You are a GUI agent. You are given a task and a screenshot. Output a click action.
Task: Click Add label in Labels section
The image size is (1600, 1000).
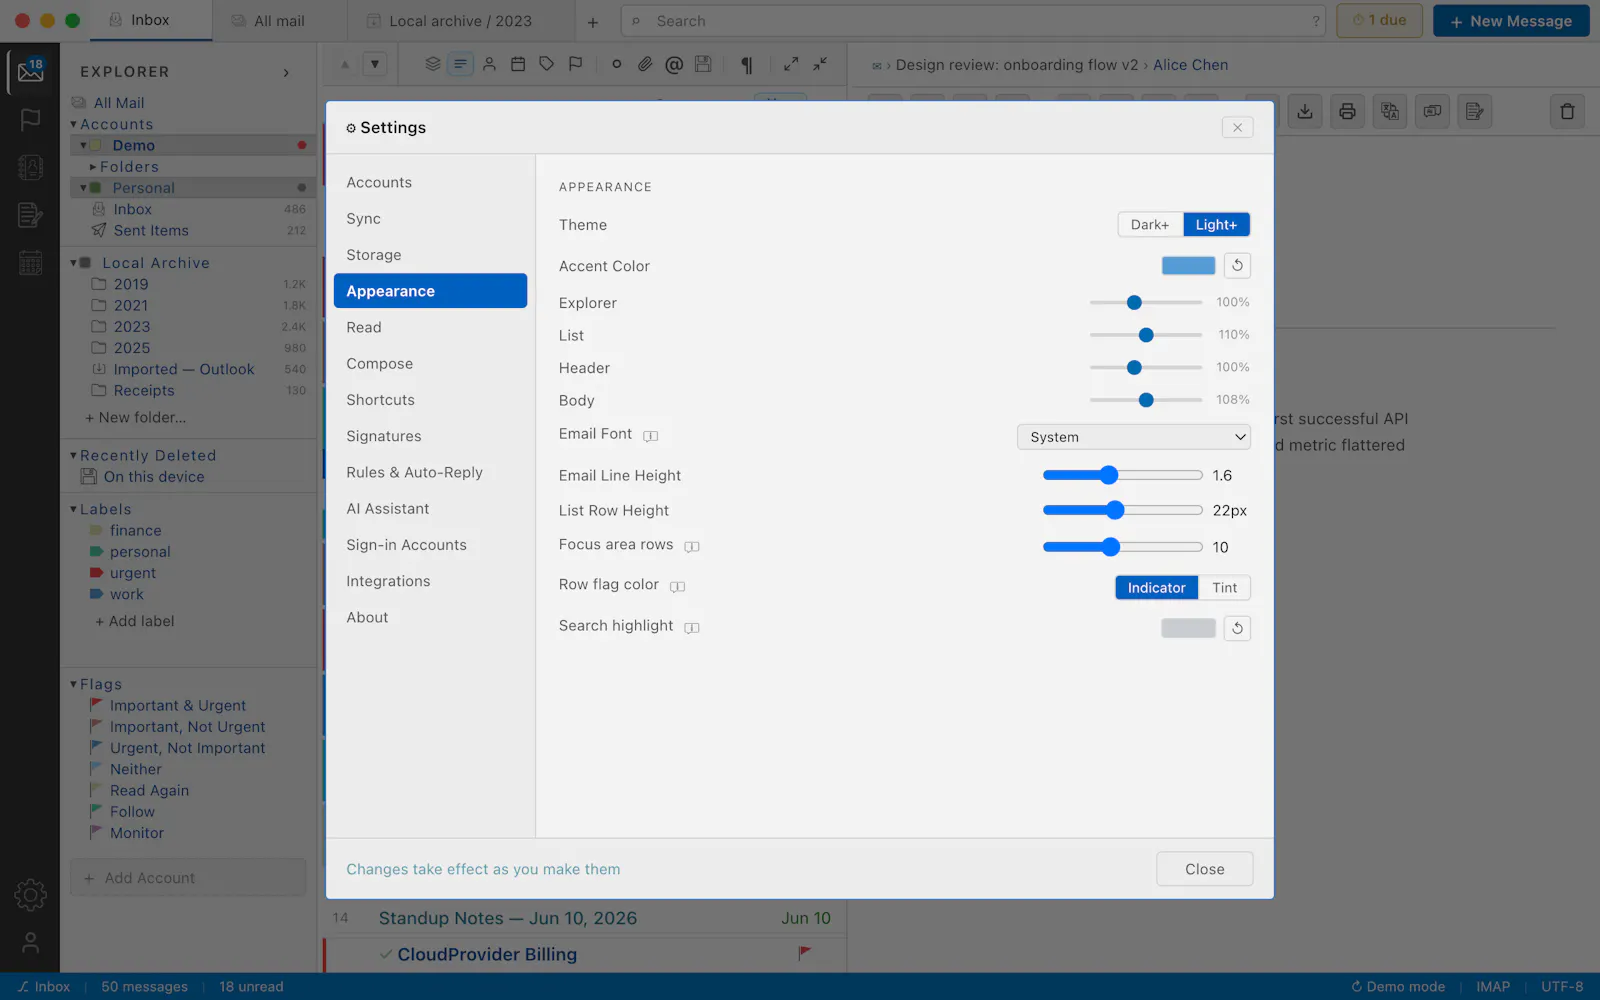click(x=134, y=621)
